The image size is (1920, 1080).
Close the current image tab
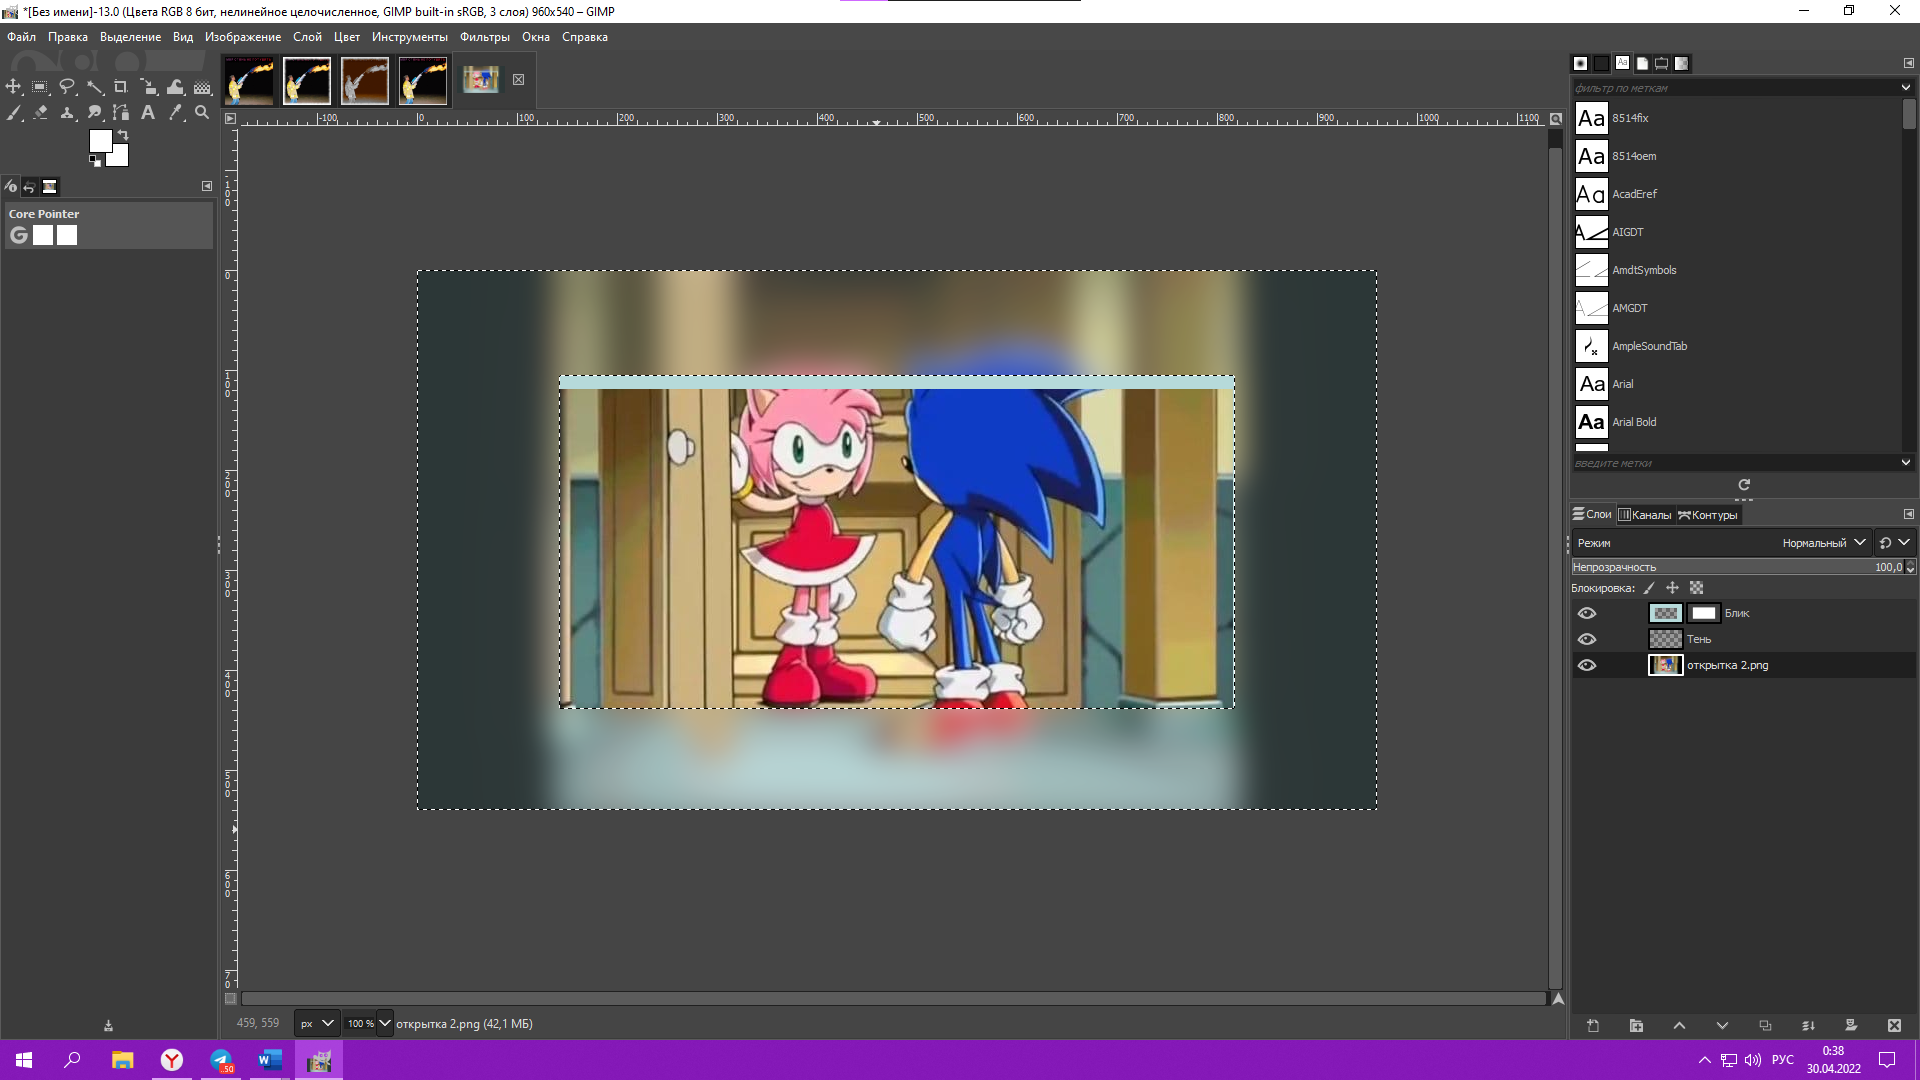(518, 80)
